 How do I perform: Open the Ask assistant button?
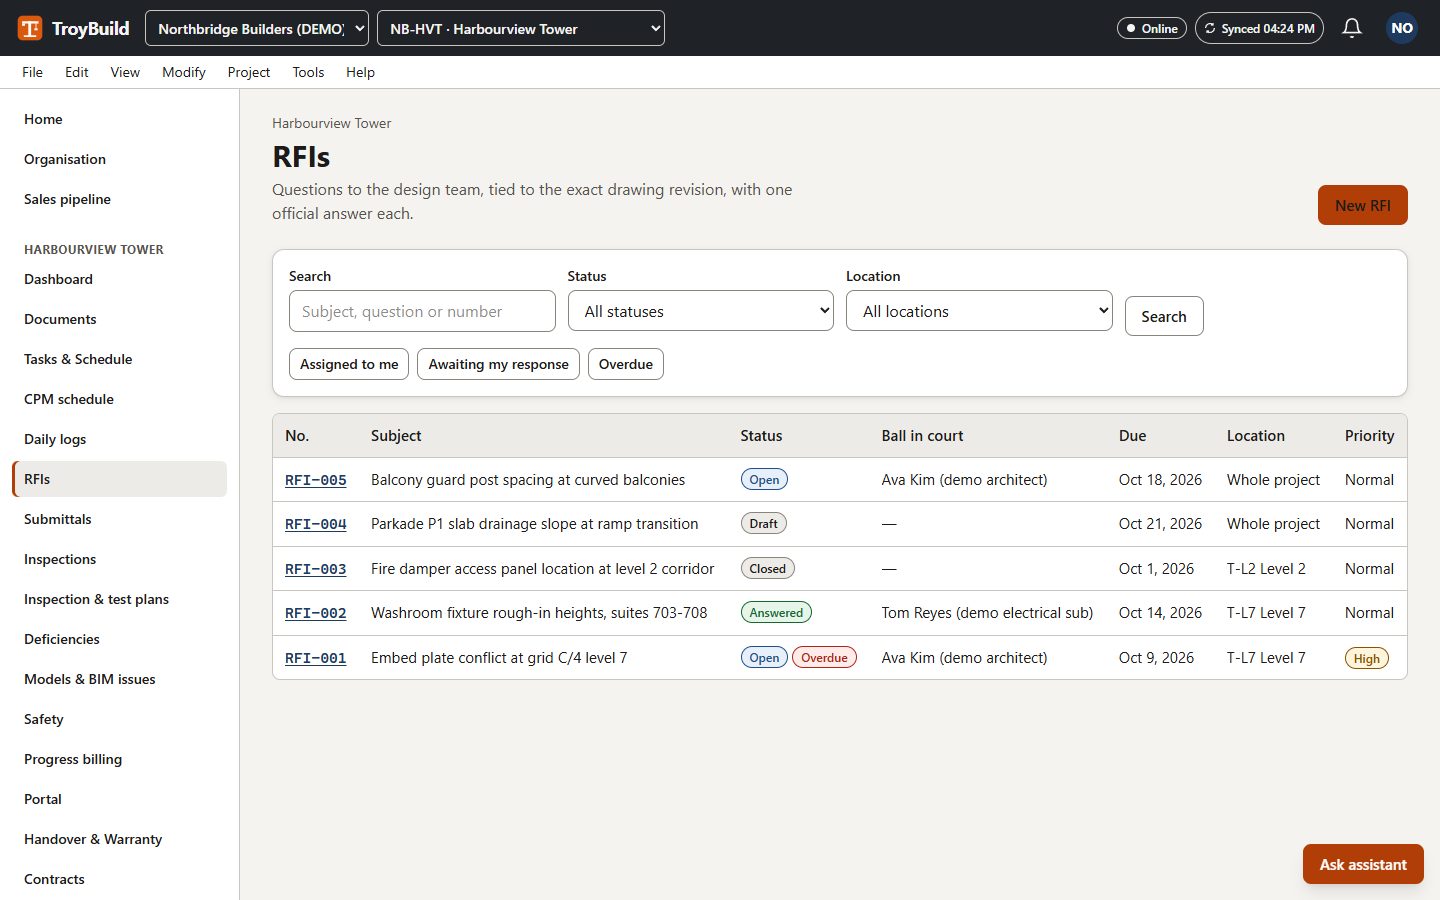pos(1363,864)
